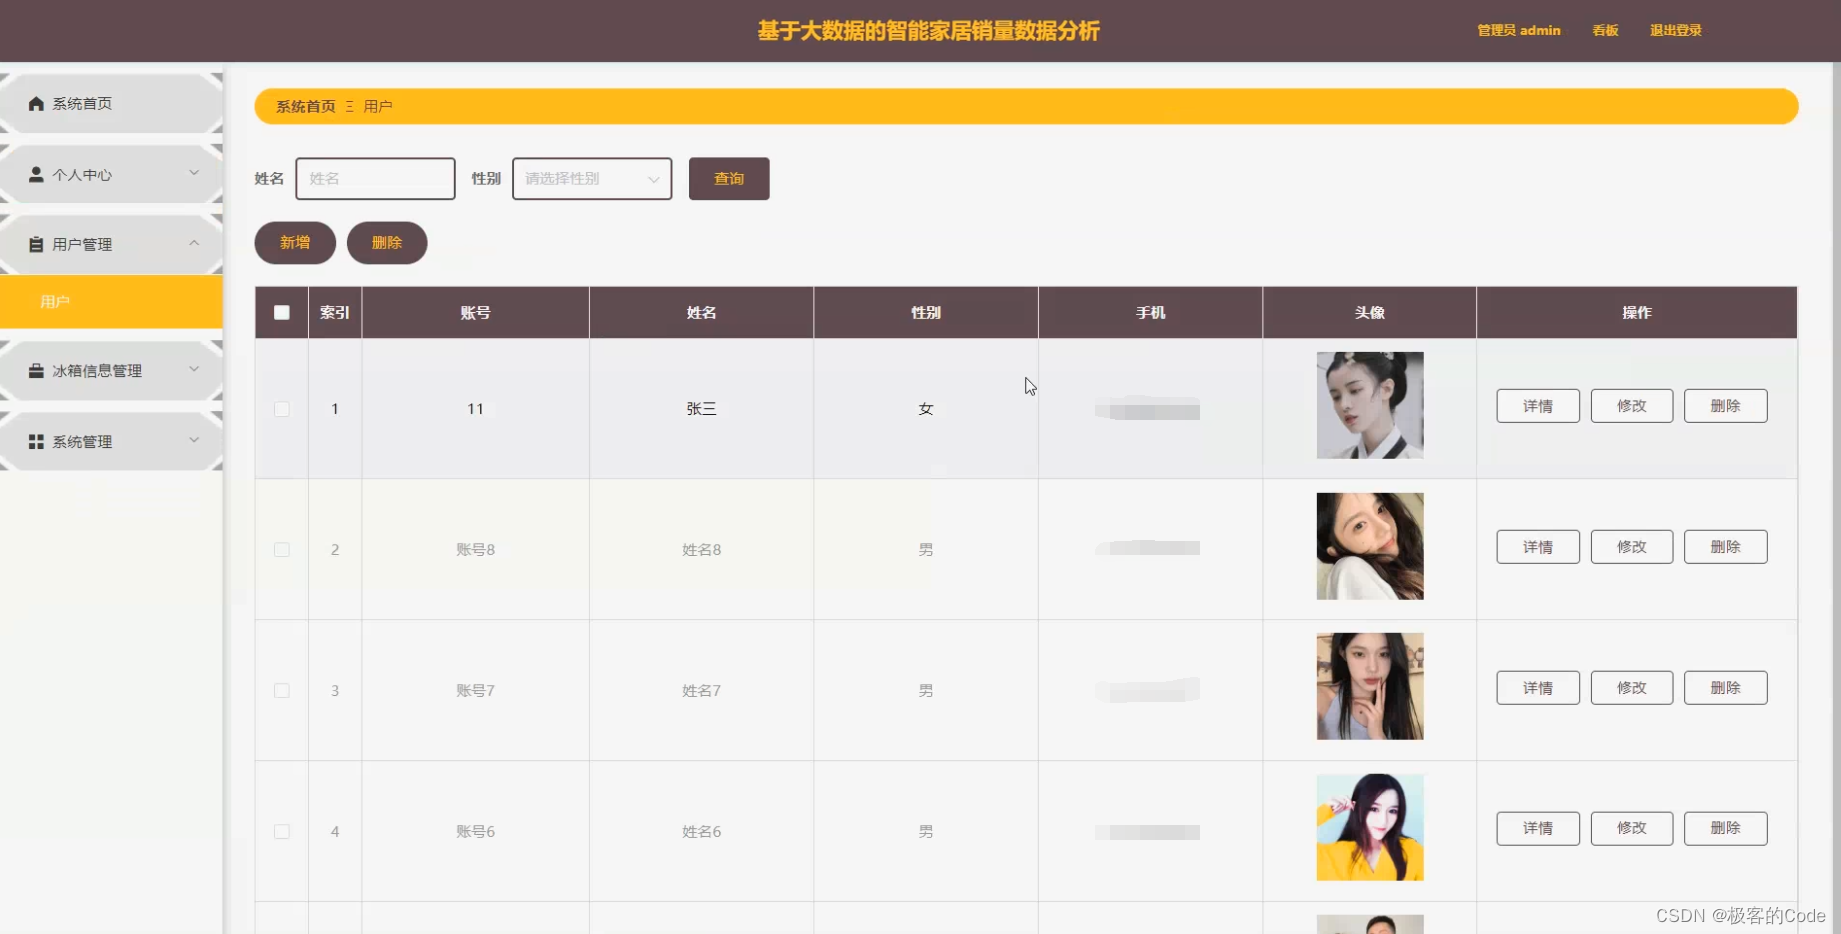
Task: Click the avatar thumbnail of 姓名6
Action: [x=1370, y=828]
